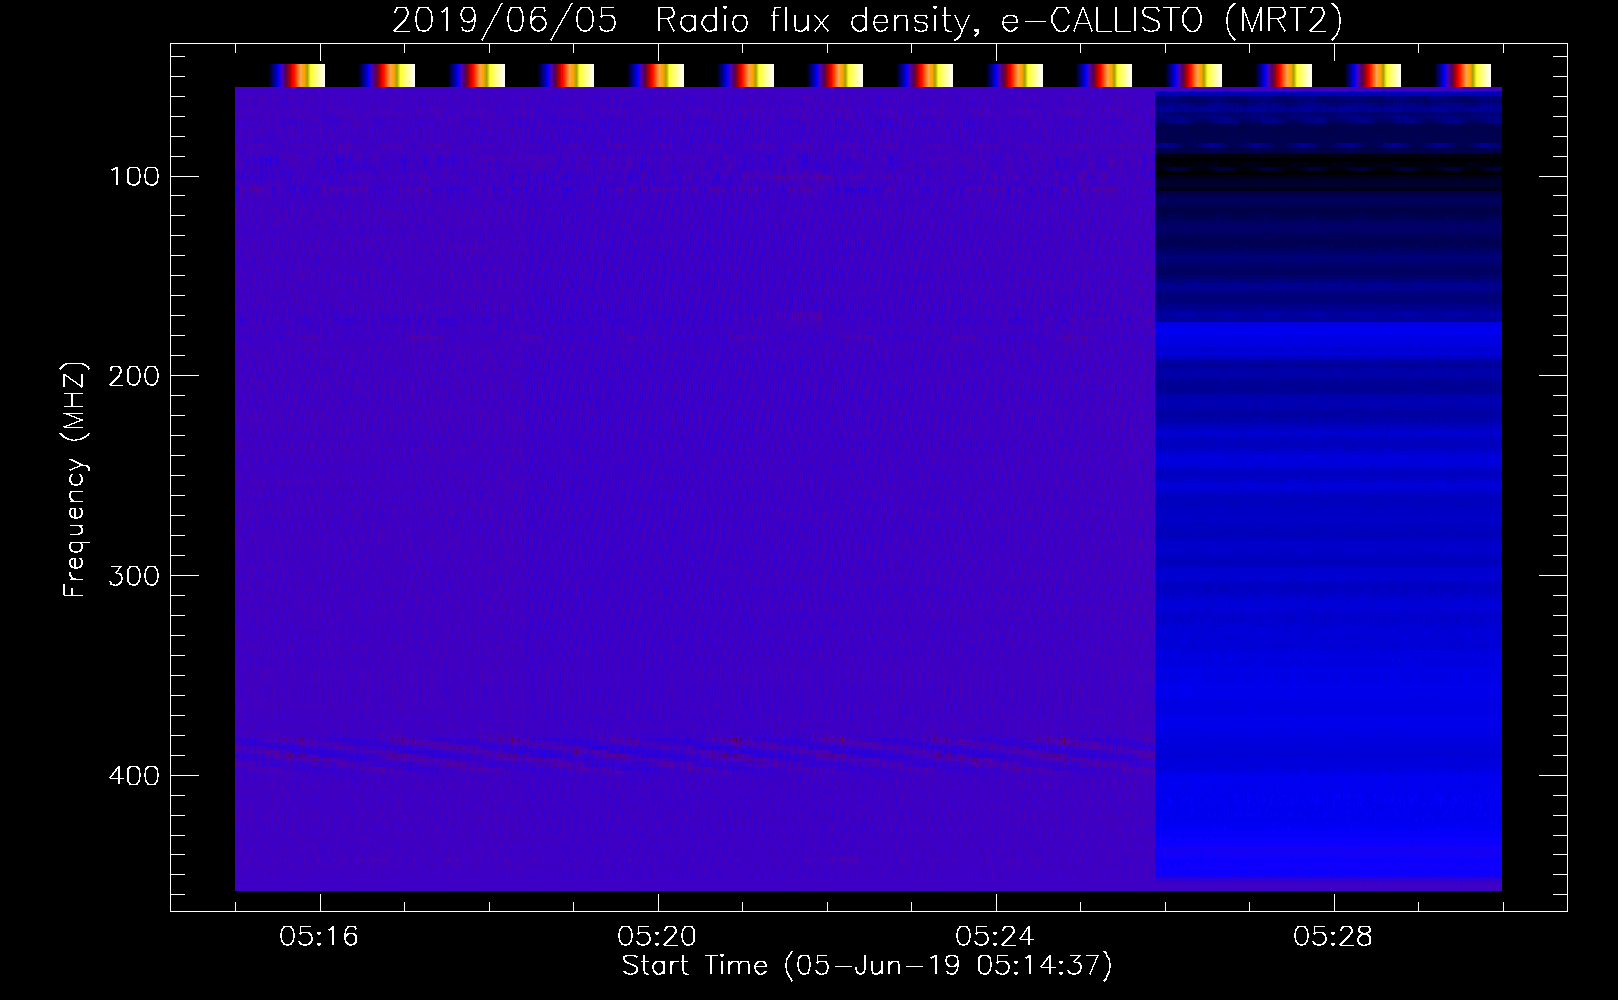Select the 05:20 time tick label

[x=657, y=937]
